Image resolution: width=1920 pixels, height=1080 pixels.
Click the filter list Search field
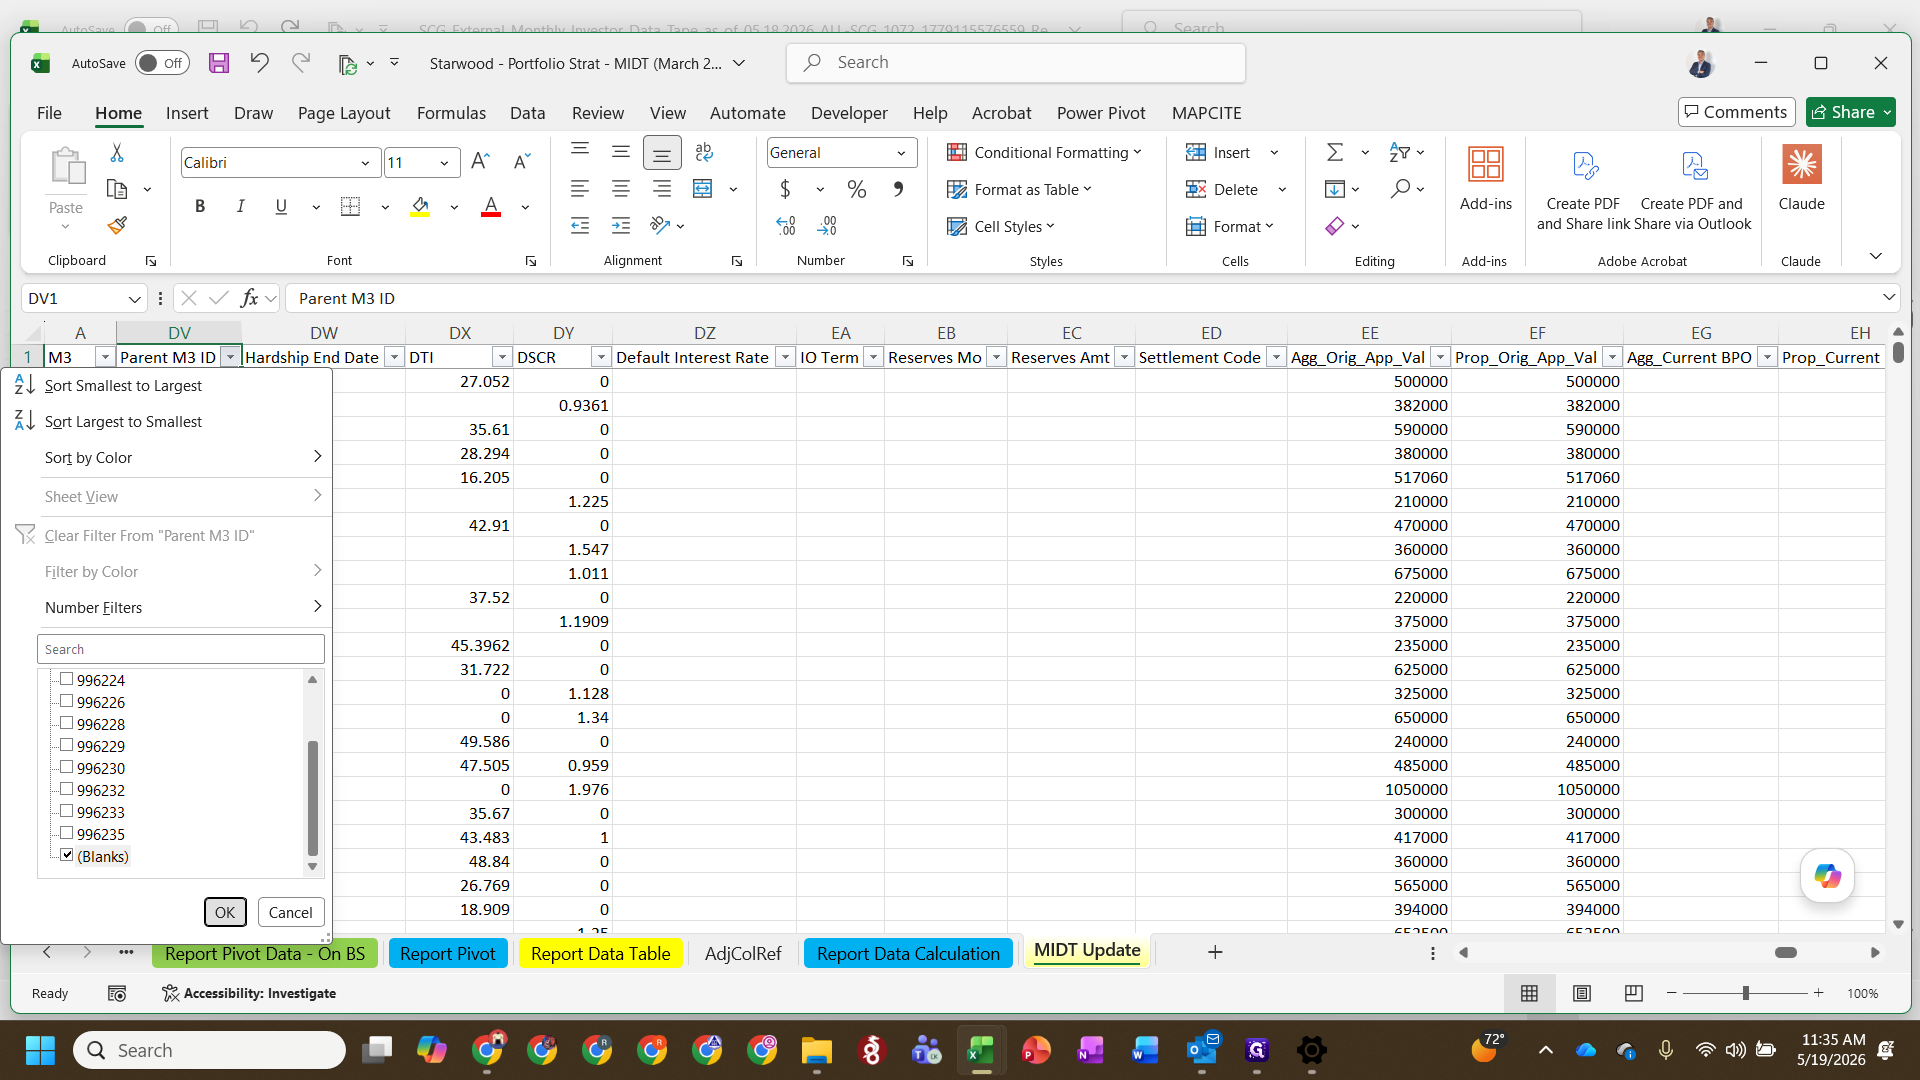(x=181, y=649)
